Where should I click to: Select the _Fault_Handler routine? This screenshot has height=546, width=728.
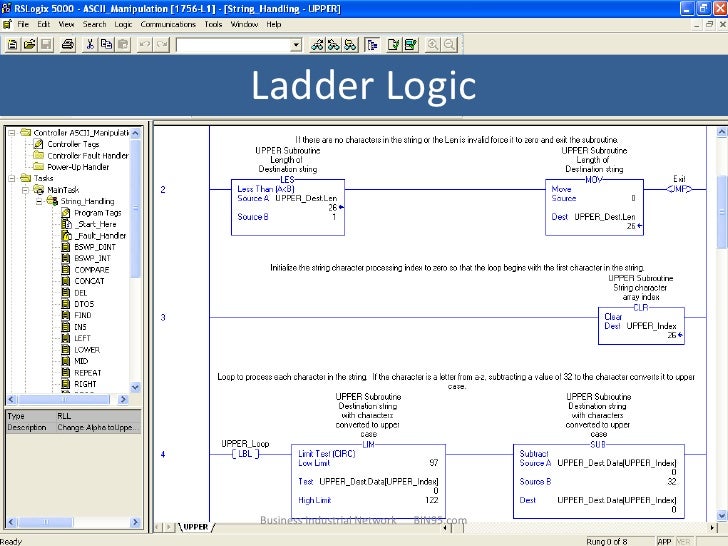pyautogui.click(x=100, y=235)
